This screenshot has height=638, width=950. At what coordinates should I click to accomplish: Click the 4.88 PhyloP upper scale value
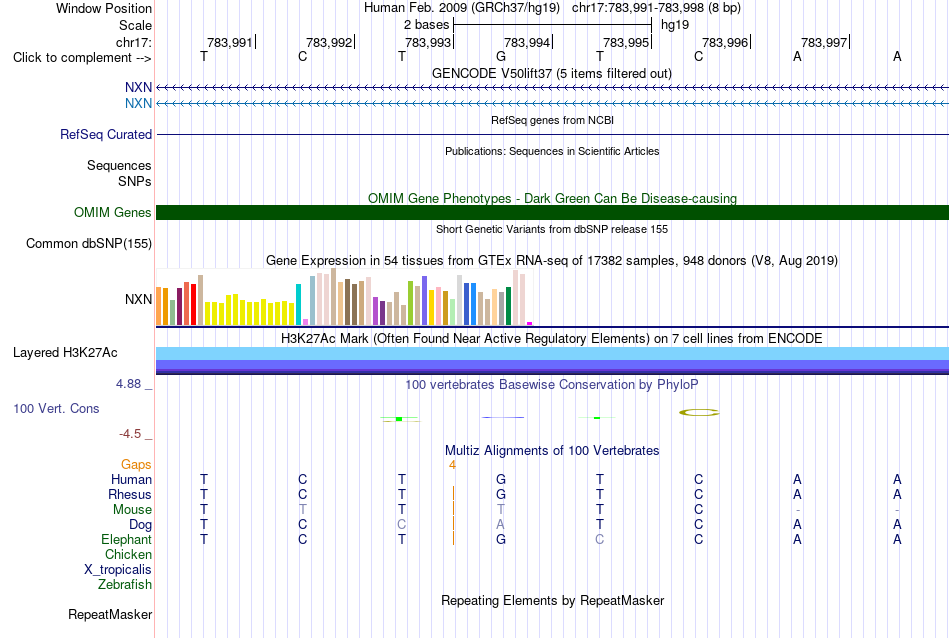128,384
